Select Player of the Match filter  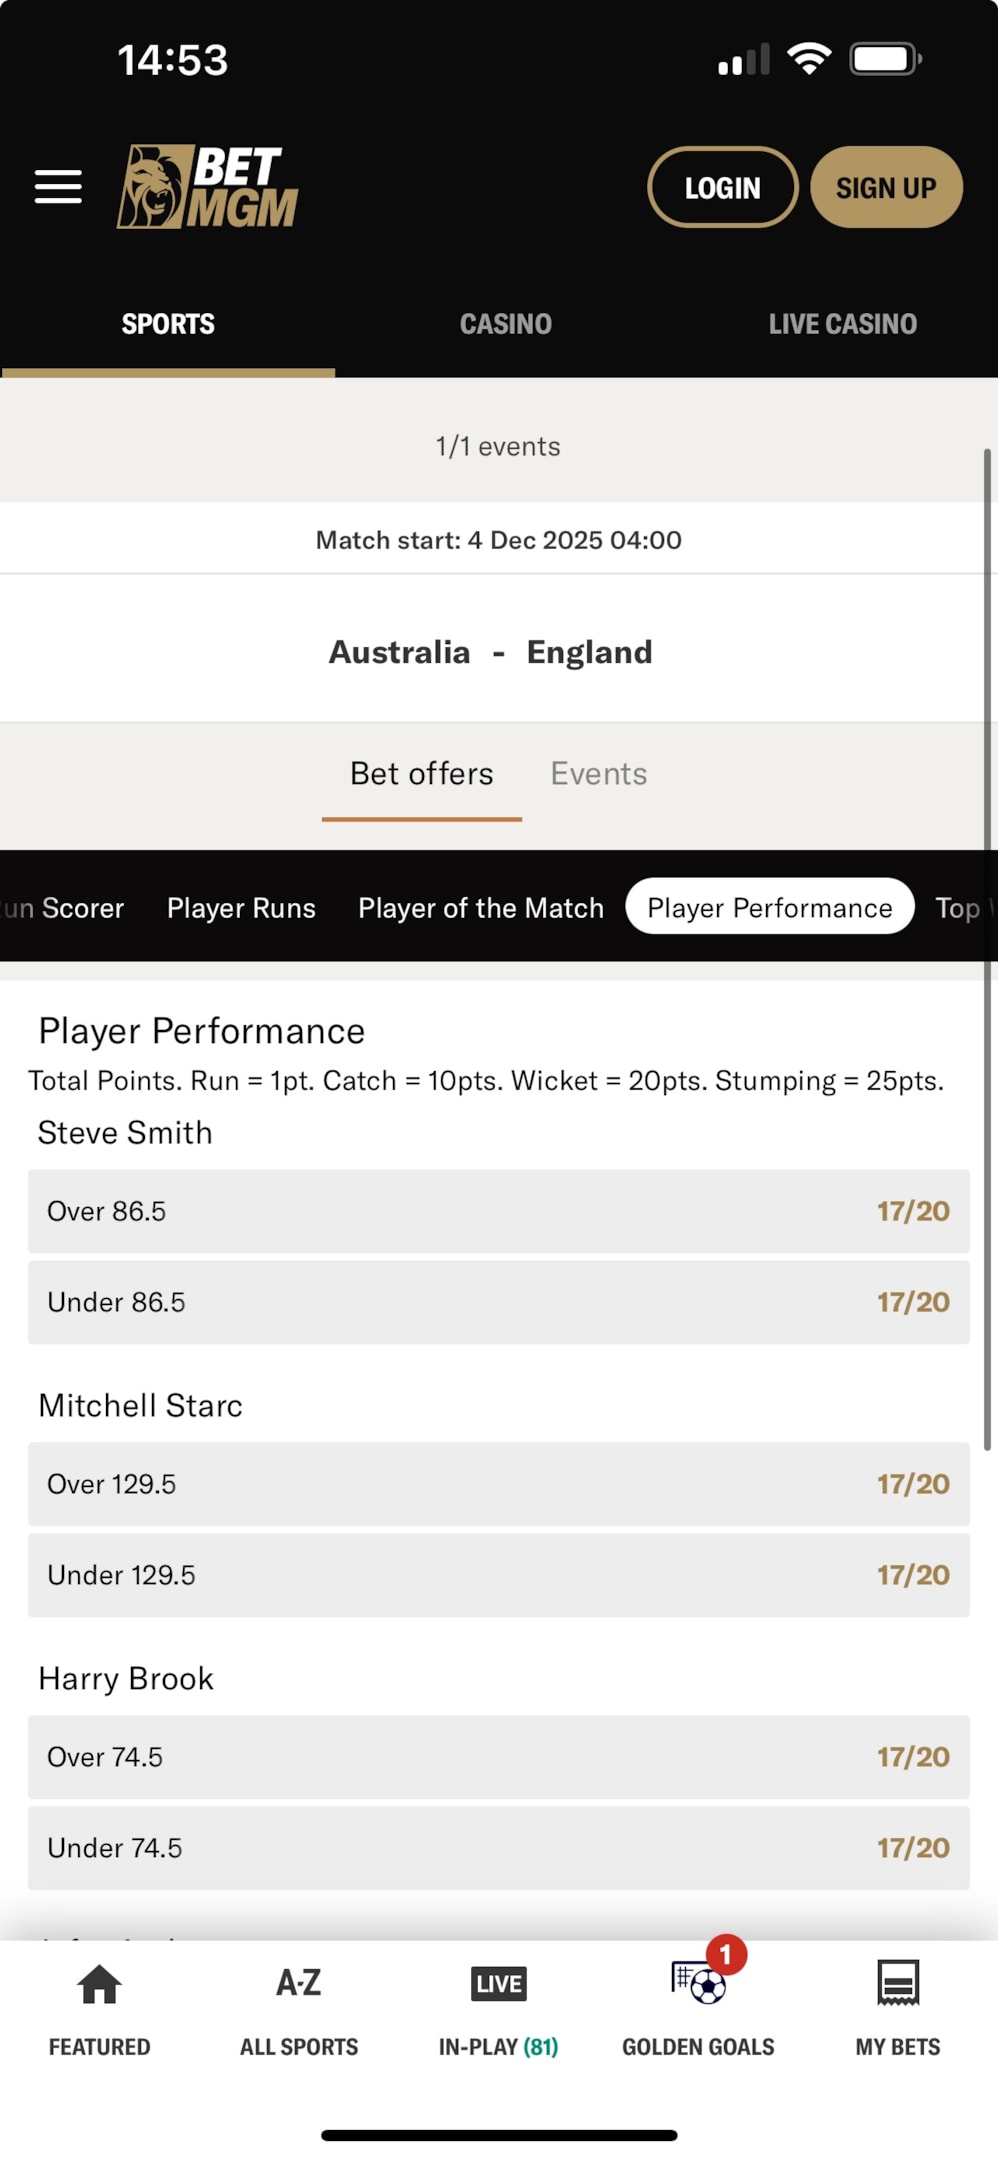[x=481, y=908]
